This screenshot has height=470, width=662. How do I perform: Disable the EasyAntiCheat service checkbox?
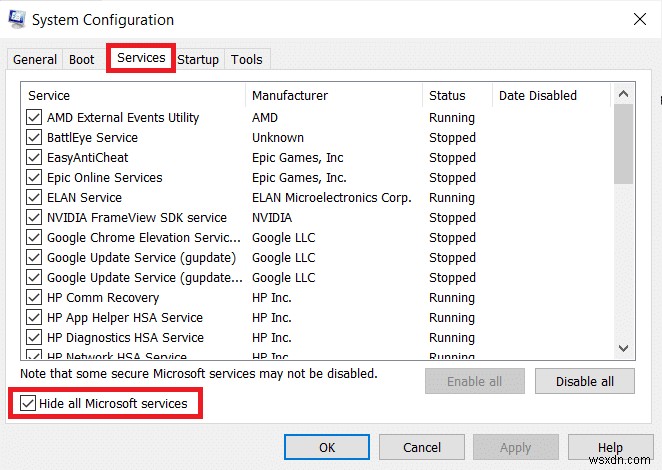(x=35, y=158)
